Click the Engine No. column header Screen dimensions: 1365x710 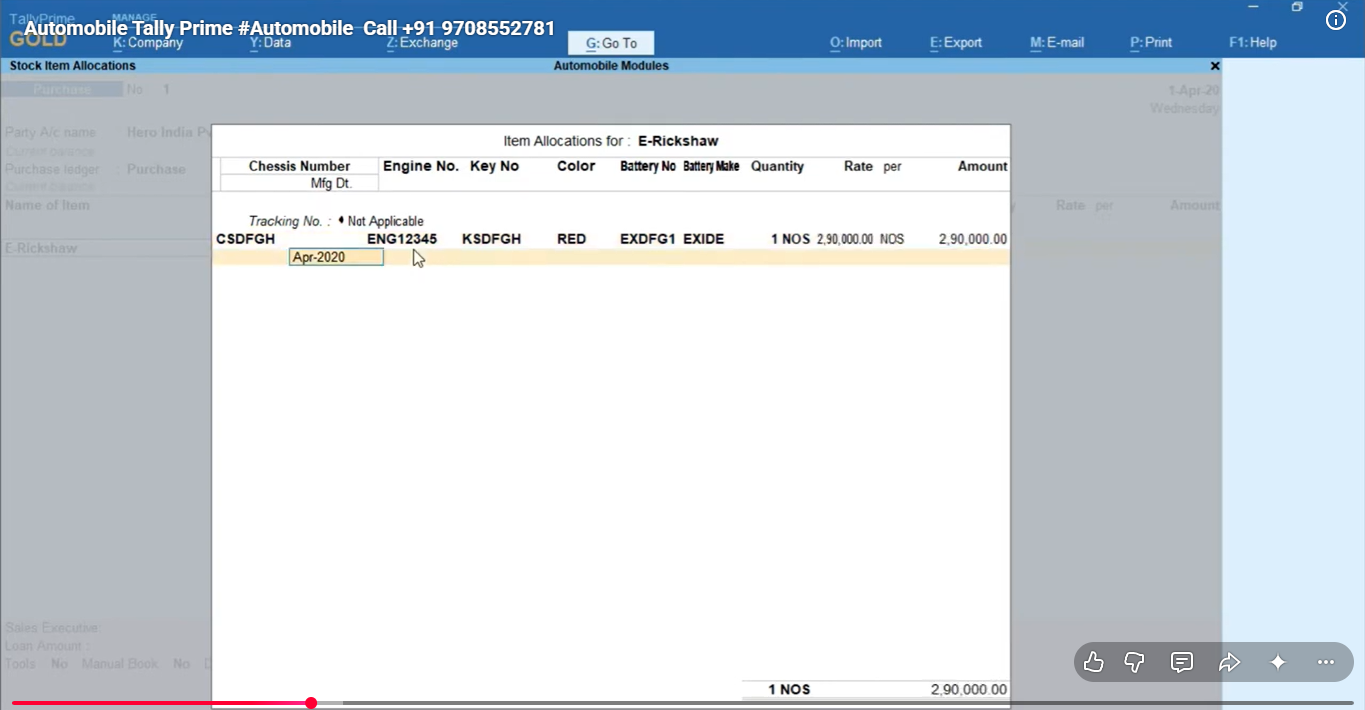[421, 166]
